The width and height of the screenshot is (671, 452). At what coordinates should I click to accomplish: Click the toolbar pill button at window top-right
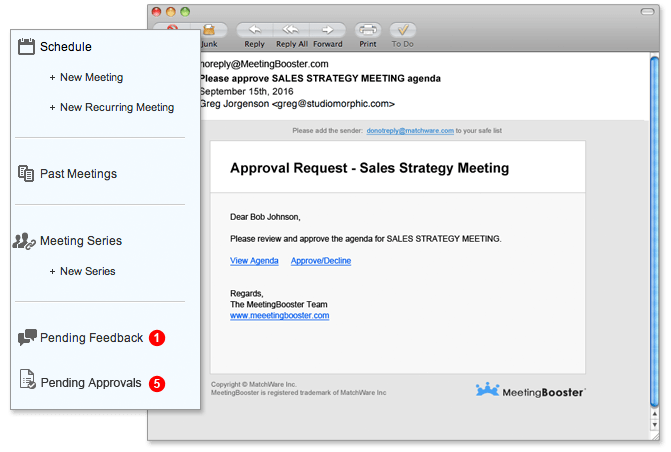click(x=647, y=12)
